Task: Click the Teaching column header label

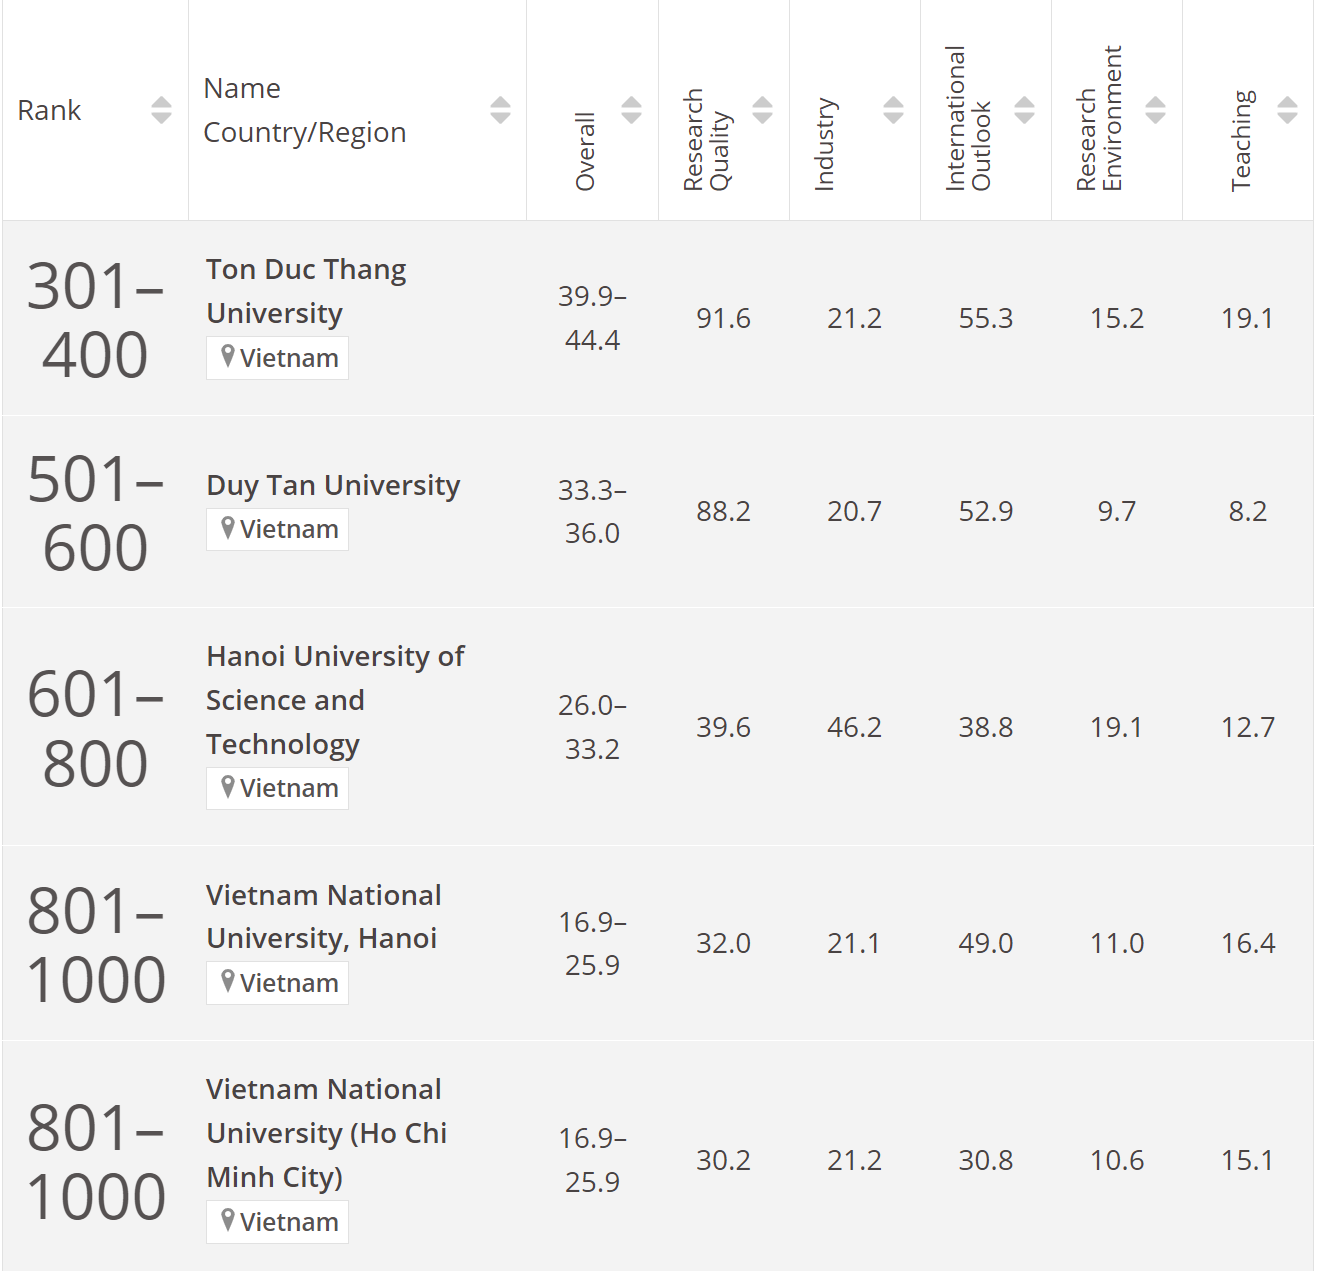Action: point(1241,140)
